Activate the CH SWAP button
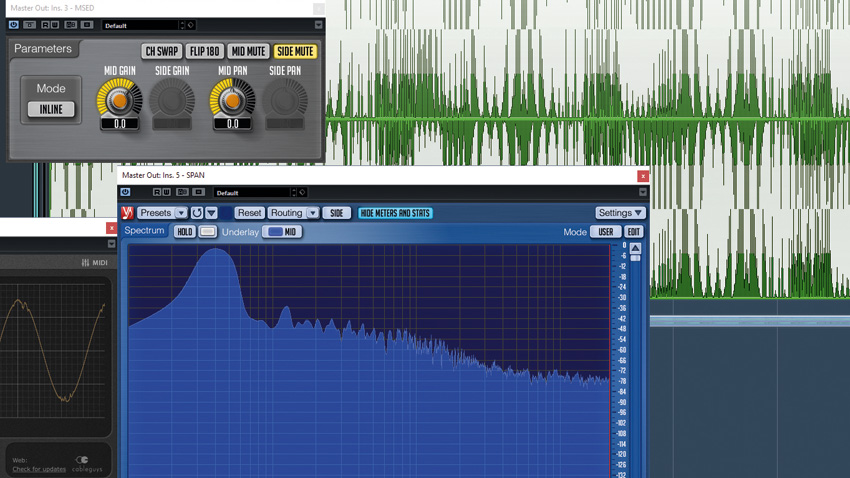This screenshot has height=478, width=850. [x=162, y=51]
